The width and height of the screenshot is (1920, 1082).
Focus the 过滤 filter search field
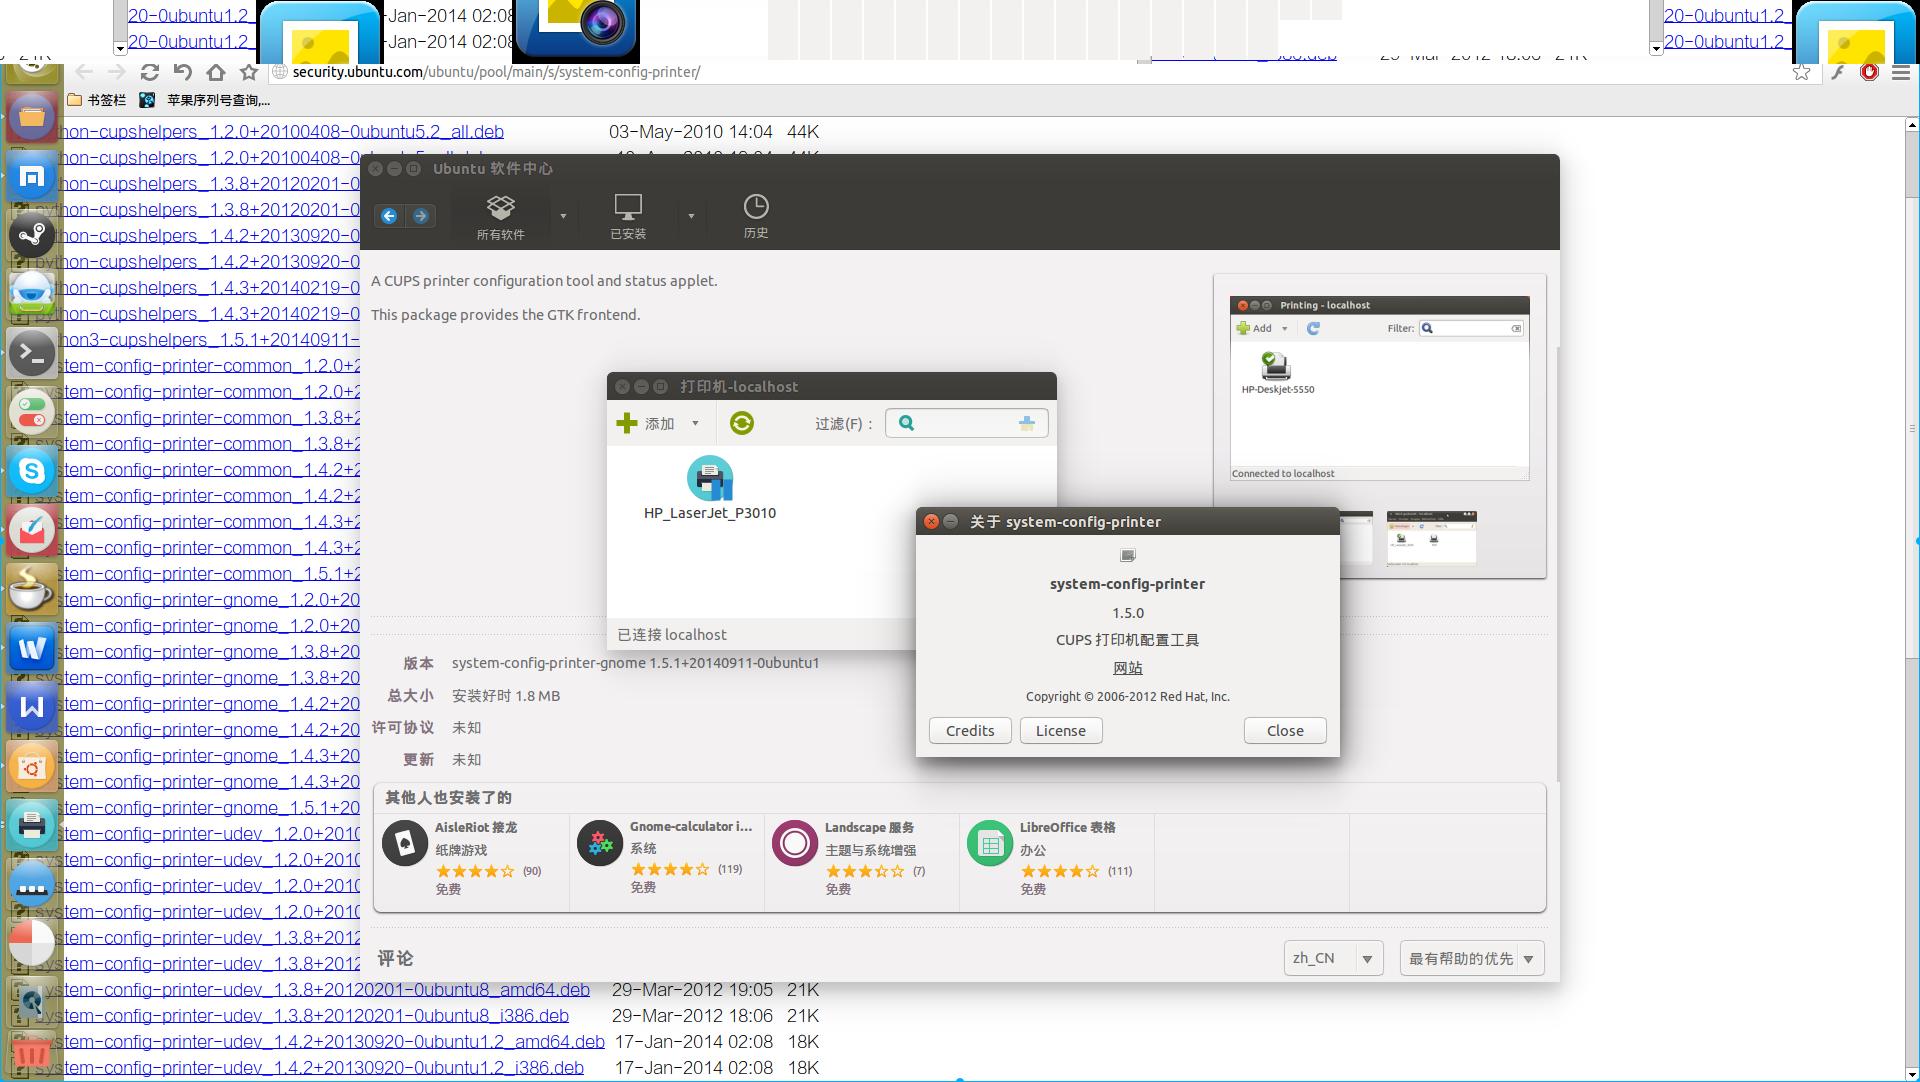(x=966, y=423)
